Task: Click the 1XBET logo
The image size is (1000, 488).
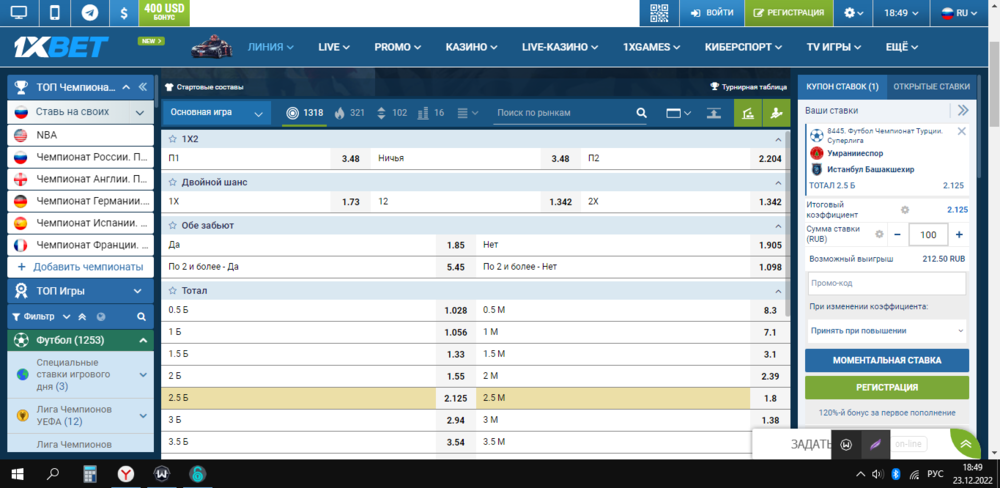Action: (62, 47)
